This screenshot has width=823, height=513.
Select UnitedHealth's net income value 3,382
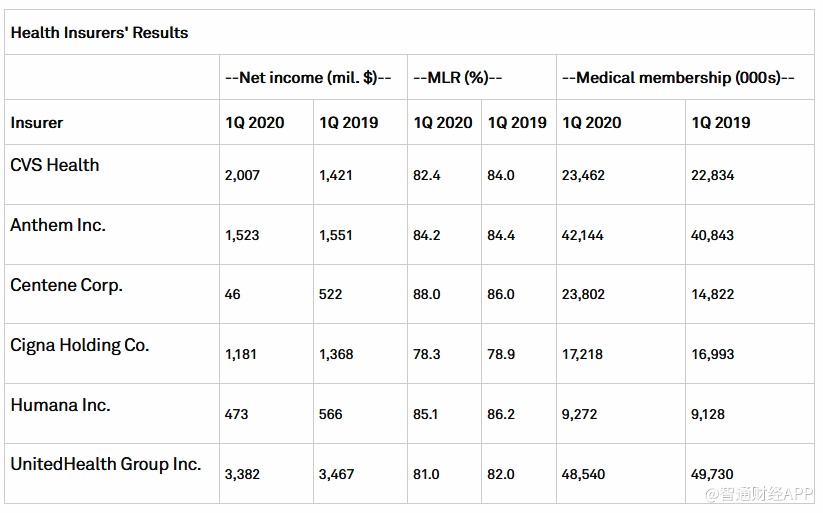pyautogui.click(x=243, y=474)
